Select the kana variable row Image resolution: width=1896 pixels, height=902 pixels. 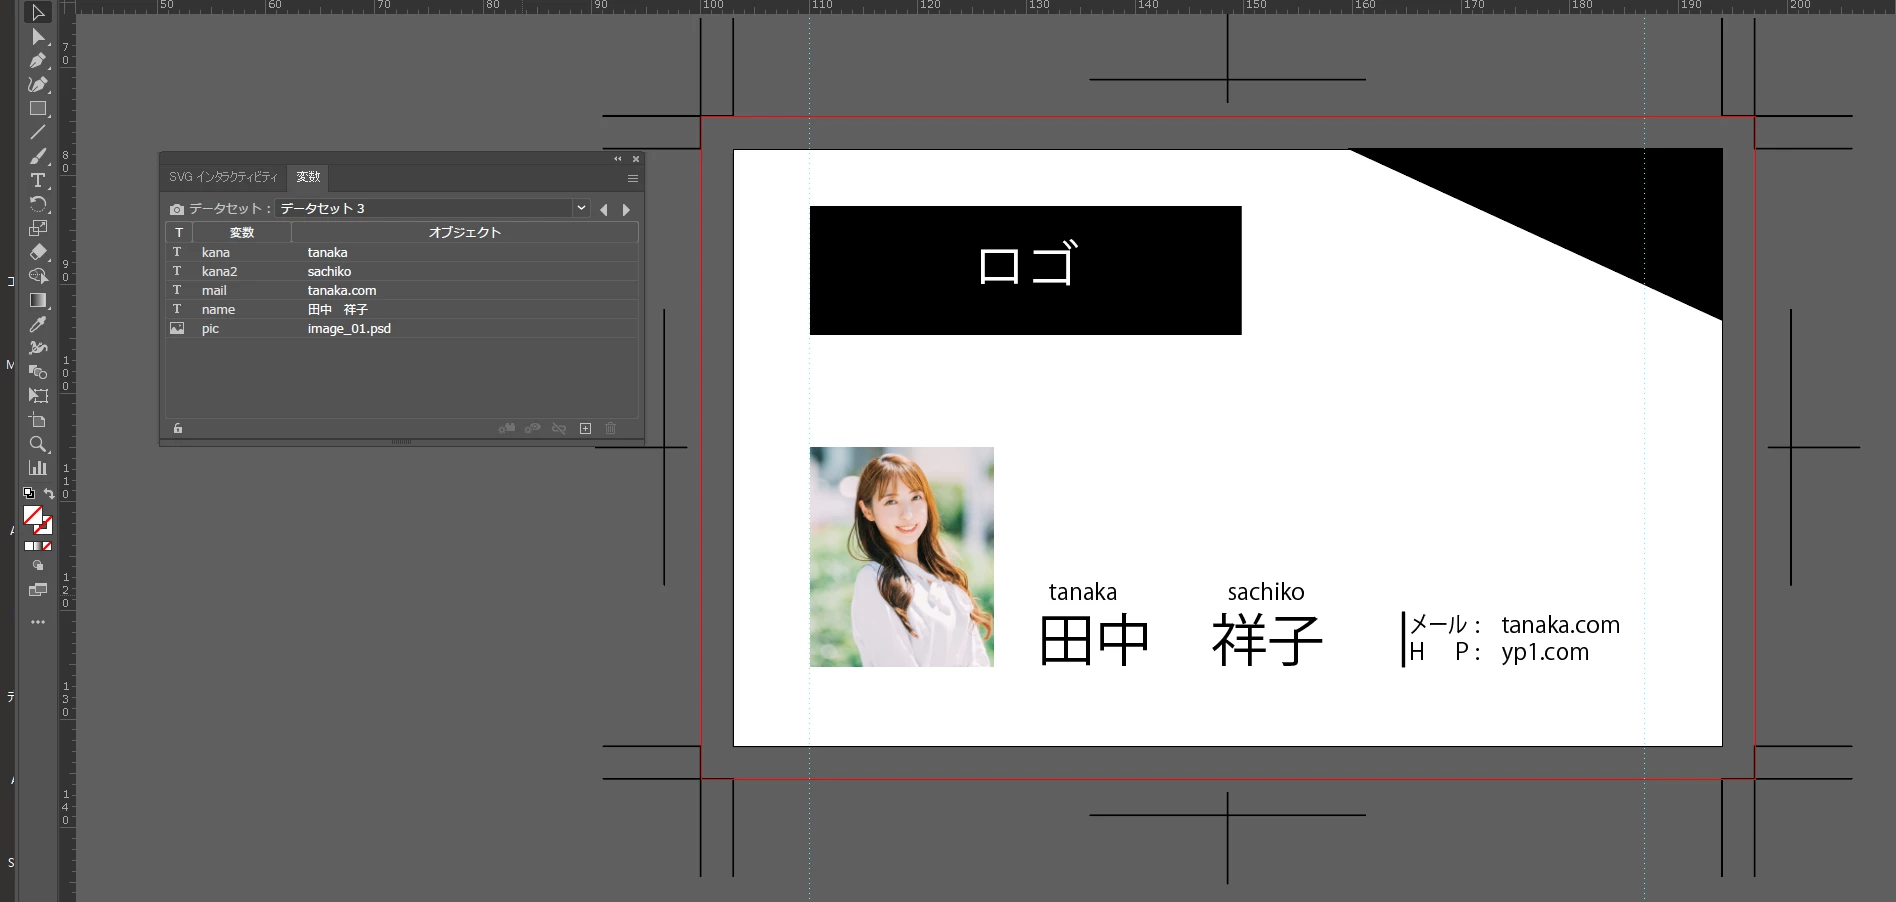coord(401,252)
